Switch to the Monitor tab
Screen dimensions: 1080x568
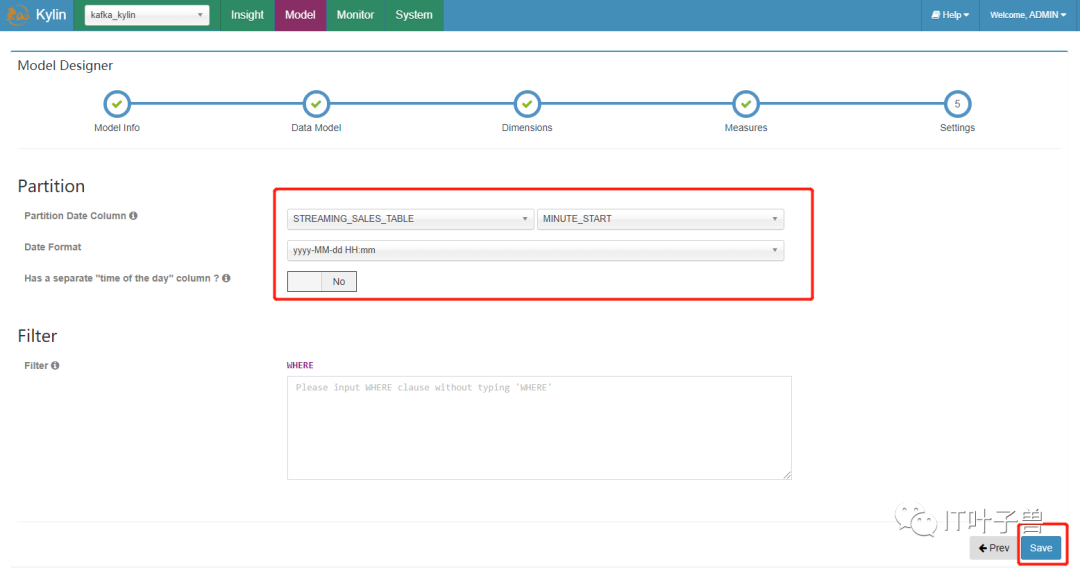point(355,14)
